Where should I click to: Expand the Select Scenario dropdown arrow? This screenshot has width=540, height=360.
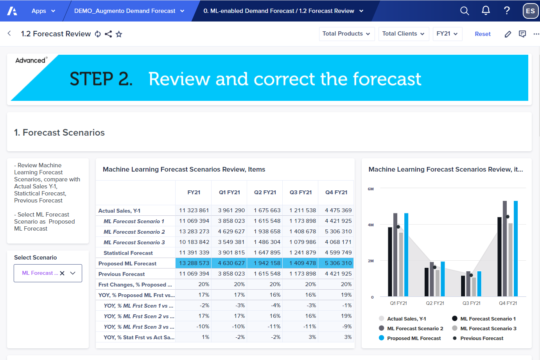[x=73, y=273]
